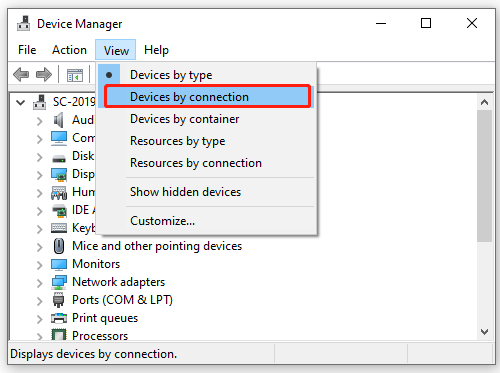
Task: Click the Back arrow toolbar icon
Action: pos(21,74)
